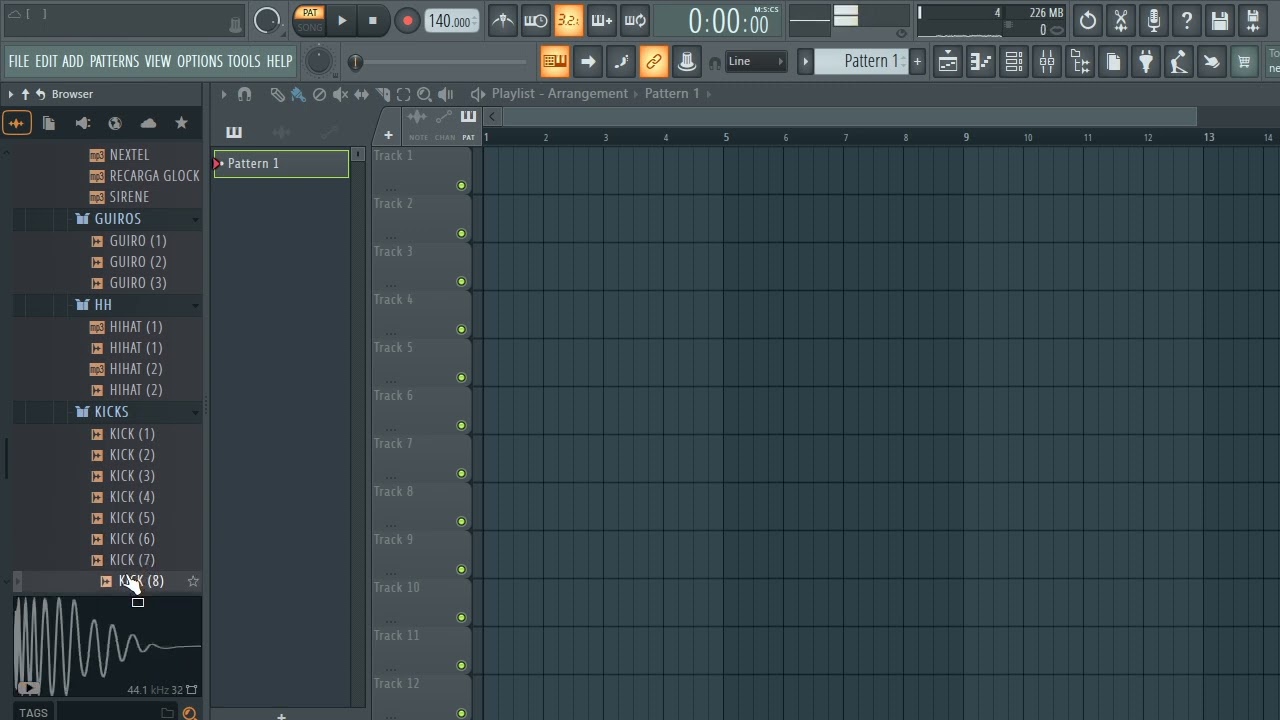Open the FILE menu
1280x720 pixels.
[x=19, y=62]
